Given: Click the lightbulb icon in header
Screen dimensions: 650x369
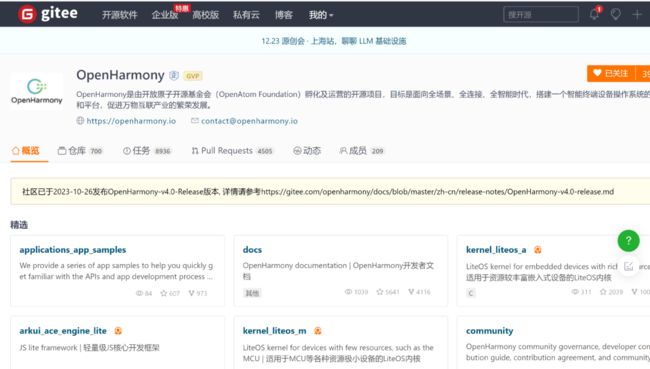Looking at the screenshot, I should [x=616, y=15].
